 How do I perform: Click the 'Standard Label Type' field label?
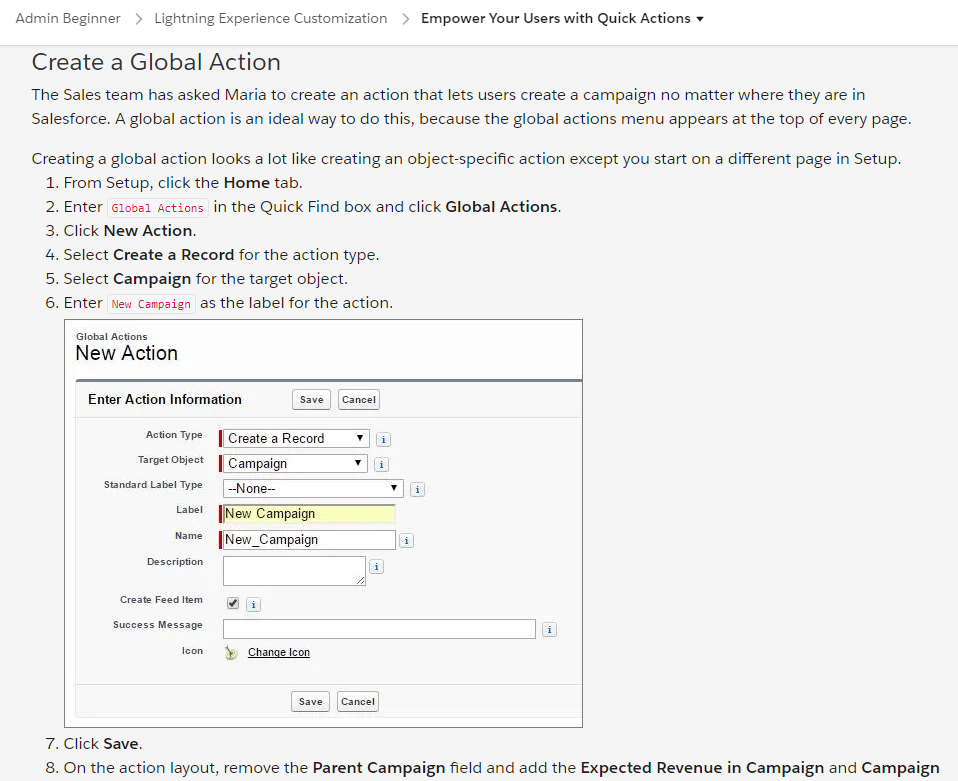[153, 485]
